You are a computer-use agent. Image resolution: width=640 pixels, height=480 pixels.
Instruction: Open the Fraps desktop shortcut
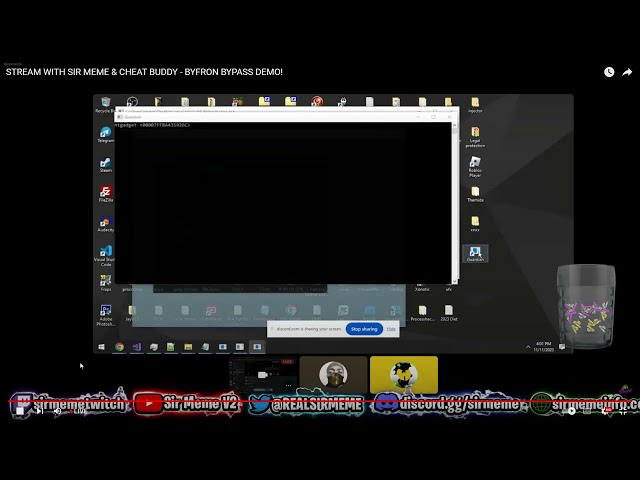(106, 283)
